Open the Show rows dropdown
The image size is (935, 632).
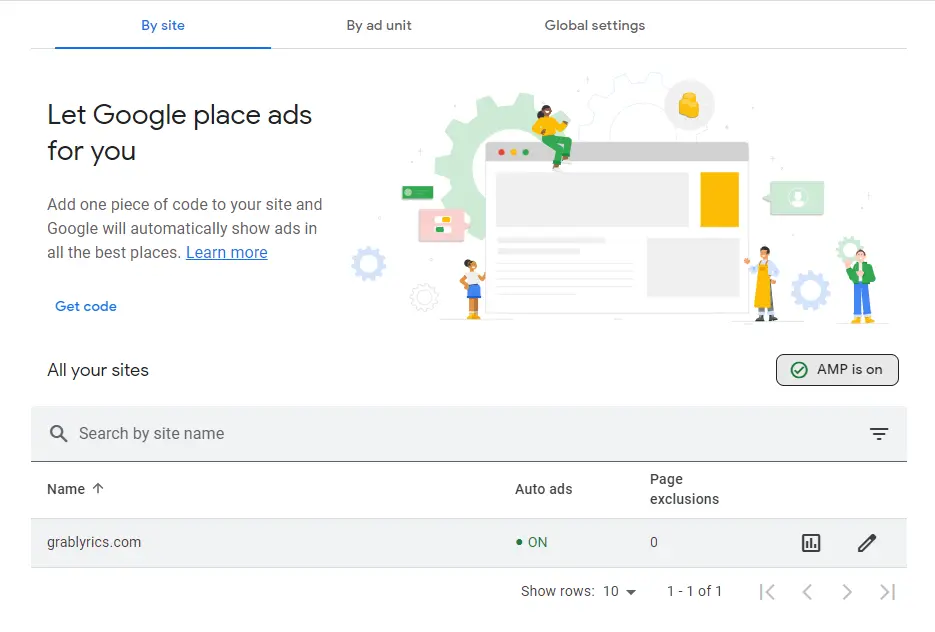(620, 591)
